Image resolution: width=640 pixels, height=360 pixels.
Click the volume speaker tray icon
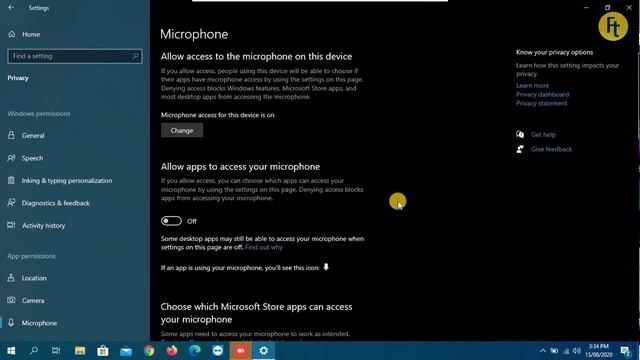tap(577, 351)
